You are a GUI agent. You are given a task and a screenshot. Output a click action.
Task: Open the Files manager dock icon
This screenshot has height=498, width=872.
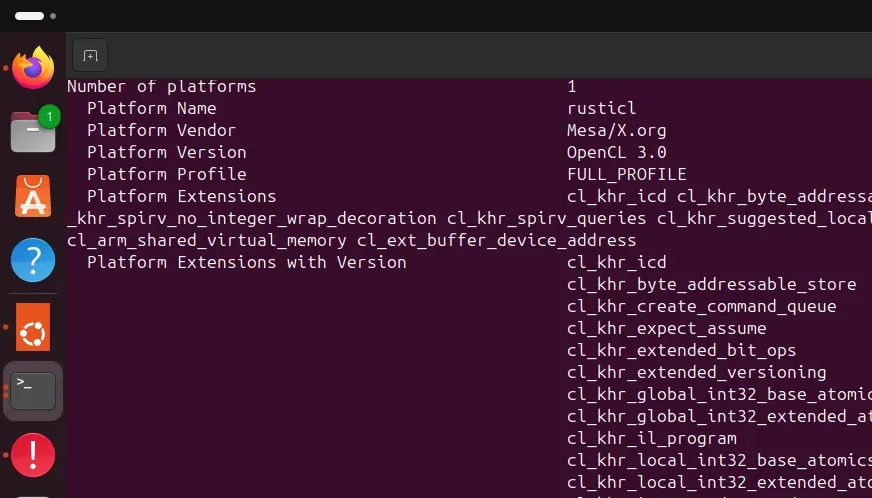[33, 132]
